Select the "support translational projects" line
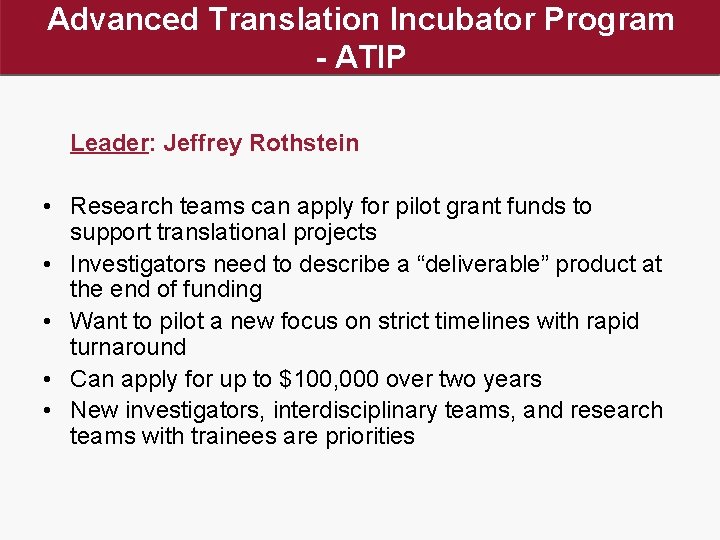 (223, 232)
